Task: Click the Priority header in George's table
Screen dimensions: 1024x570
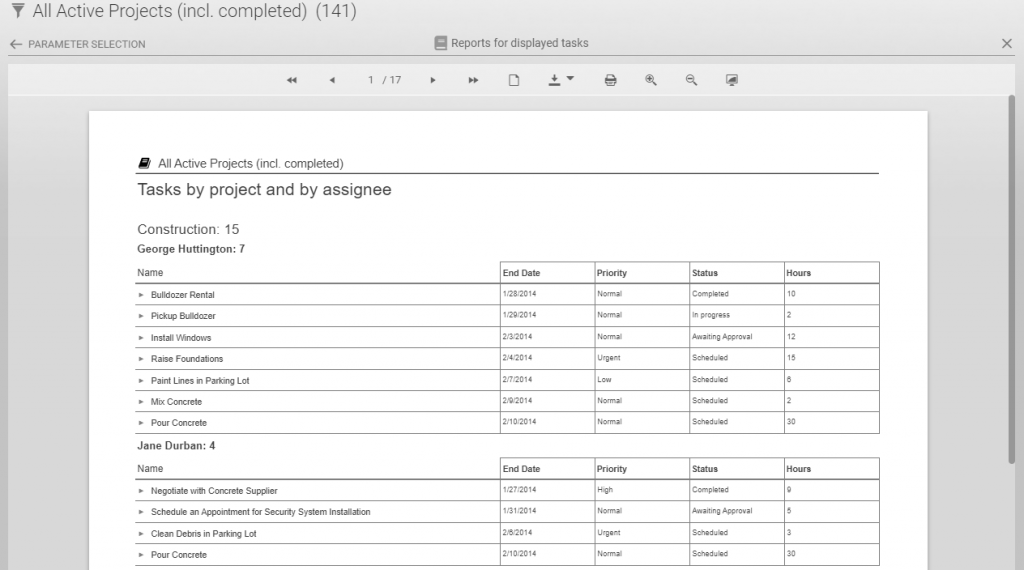Action: (611, 273)
